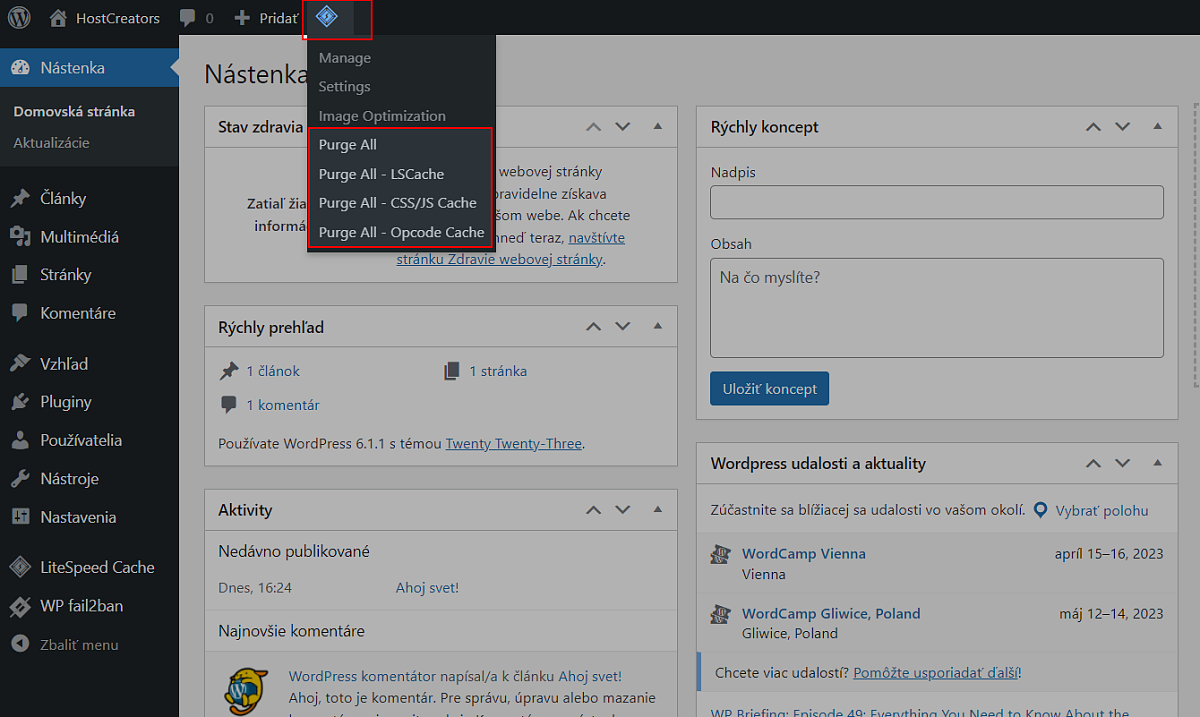Image resolution: width=1200 pixels, height=717 pixels.
Task: Open the 1 článok link
Action: [273, 371]
